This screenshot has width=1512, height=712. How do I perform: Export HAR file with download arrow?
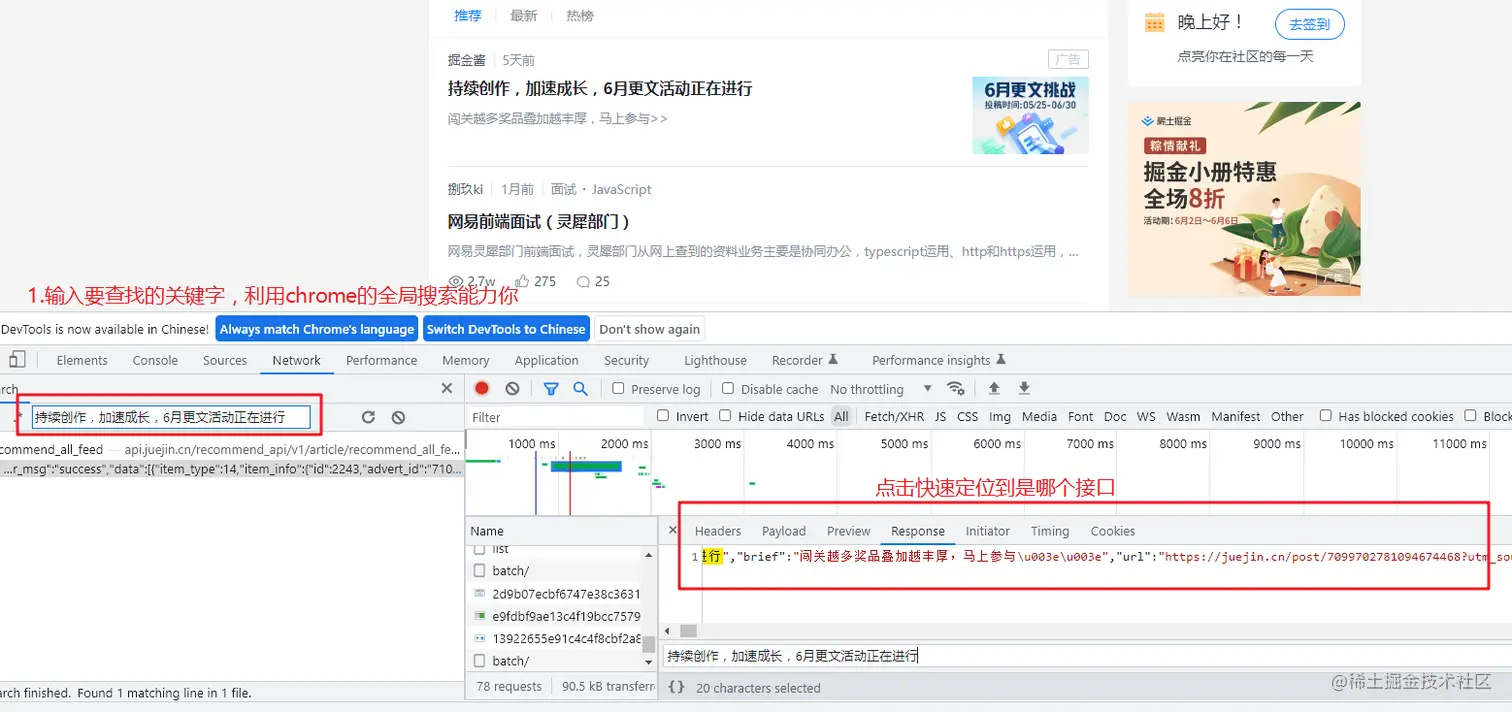coord(1024,388)
